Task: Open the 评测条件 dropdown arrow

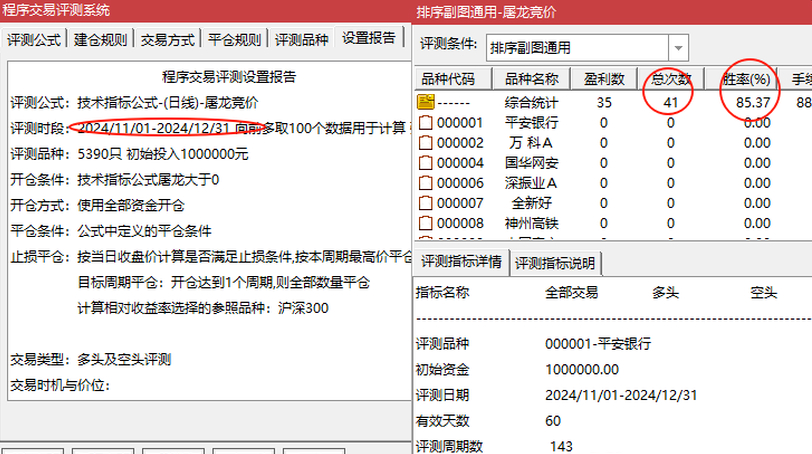Action: [x=679, y=47]
